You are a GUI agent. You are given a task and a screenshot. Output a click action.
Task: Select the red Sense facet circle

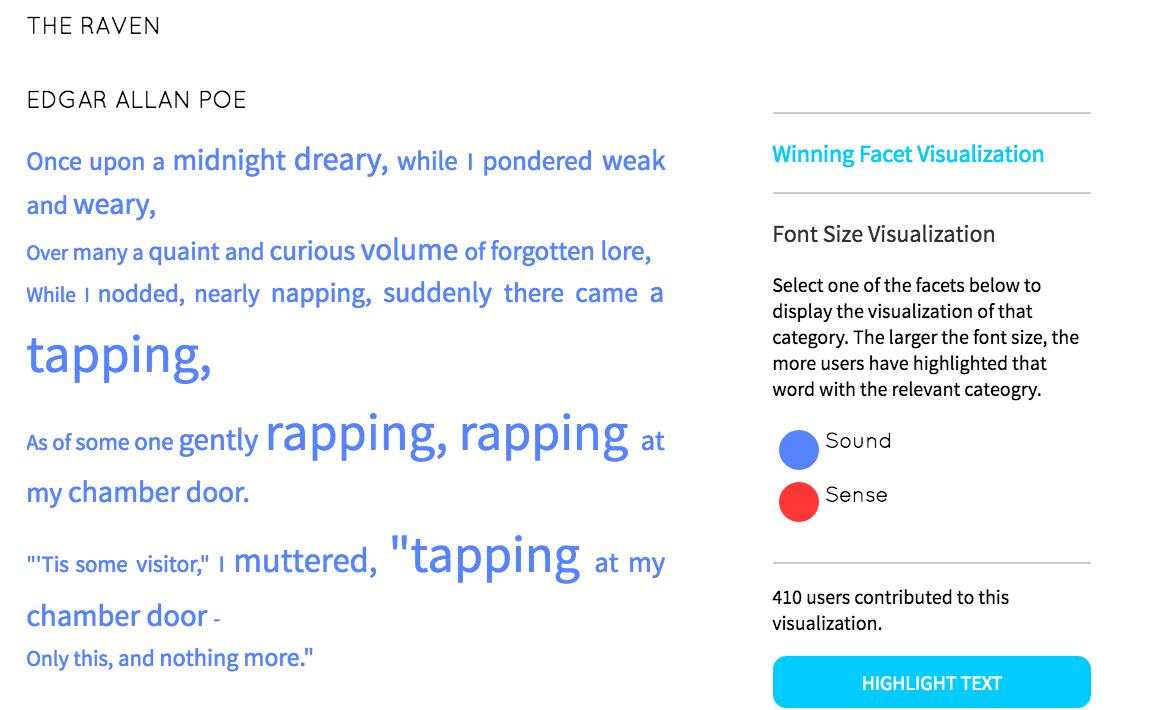[798, 502]
